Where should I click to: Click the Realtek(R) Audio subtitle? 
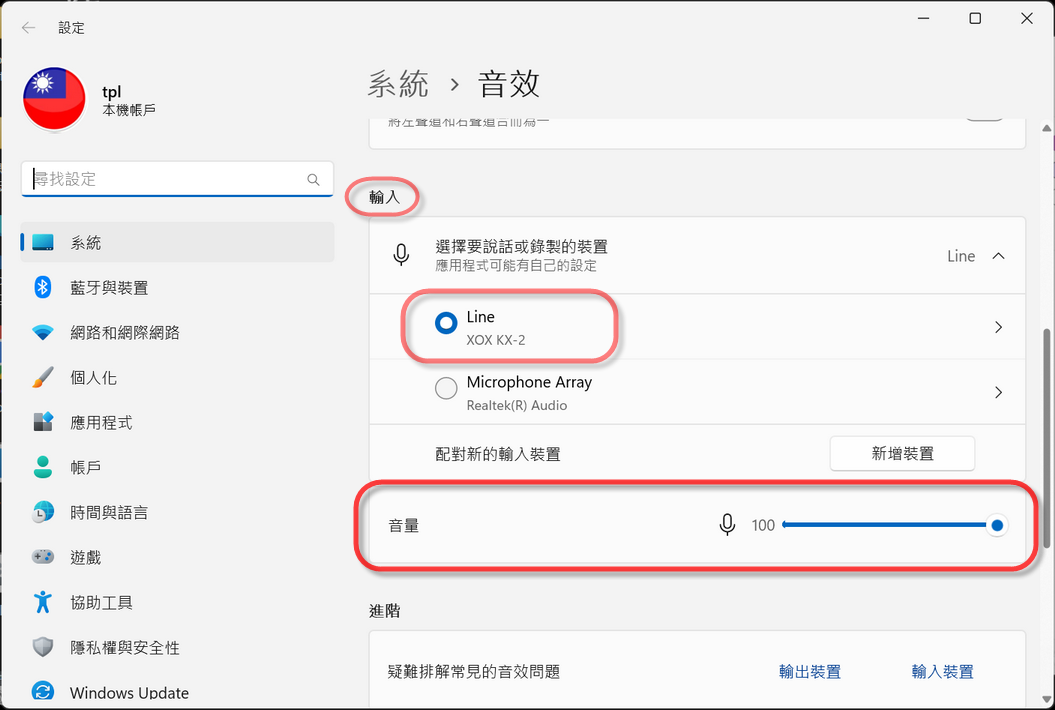pyautogui.click(x=517, y=405)
